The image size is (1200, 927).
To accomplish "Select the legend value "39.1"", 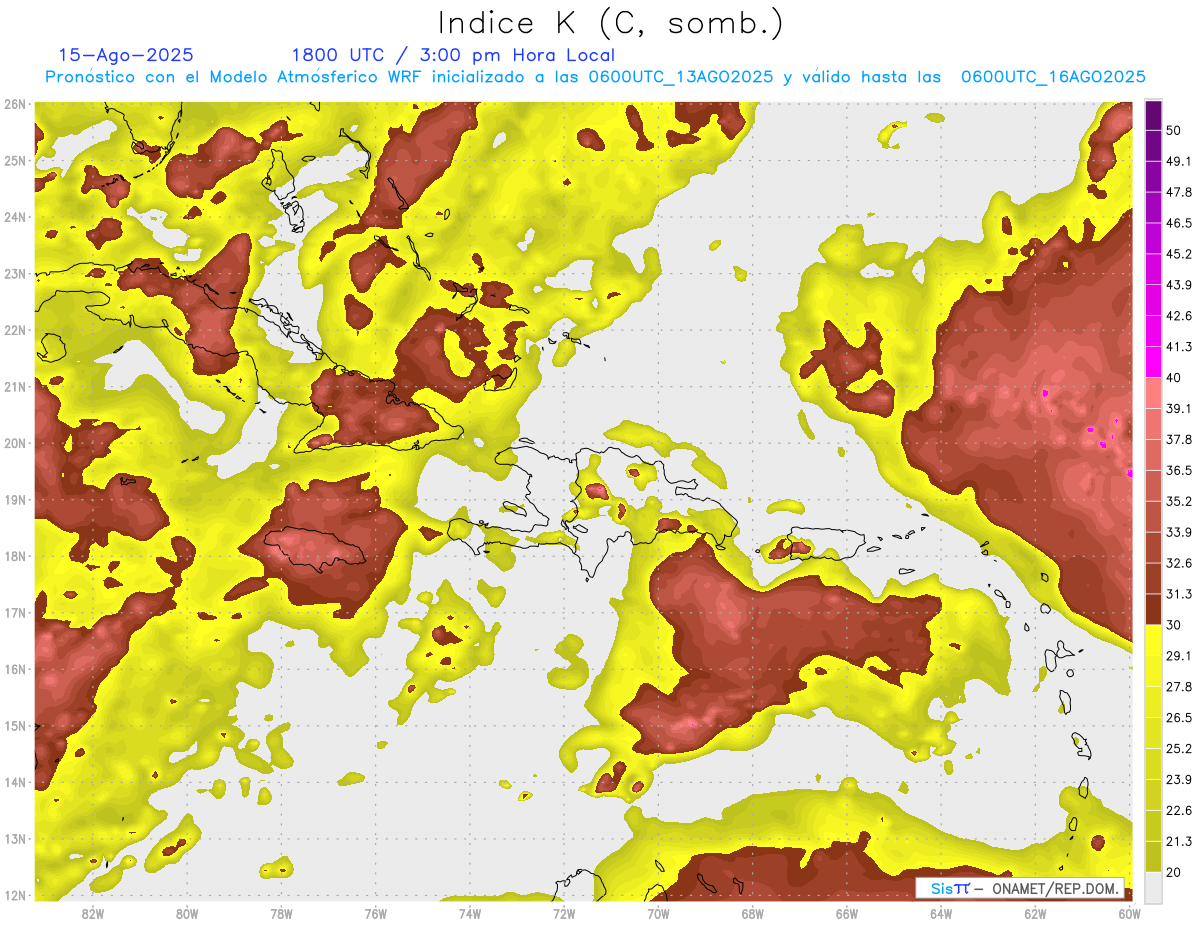I will pos(1179,408).
